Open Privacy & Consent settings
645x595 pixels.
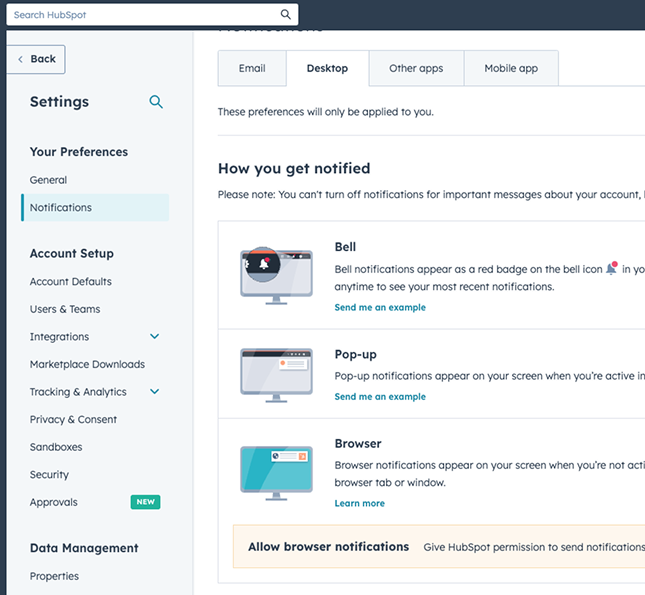pos(73,419)
